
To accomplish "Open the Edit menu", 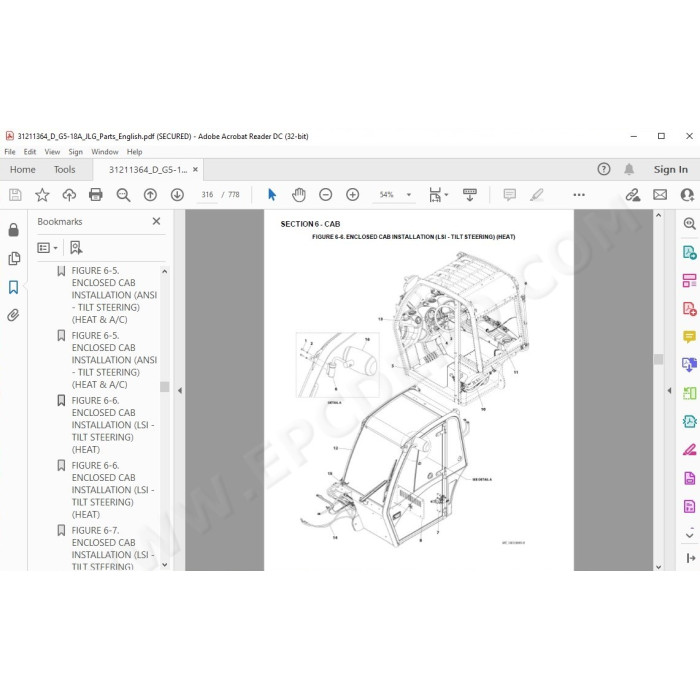I will pyautogui.click(x=30, y=152).
